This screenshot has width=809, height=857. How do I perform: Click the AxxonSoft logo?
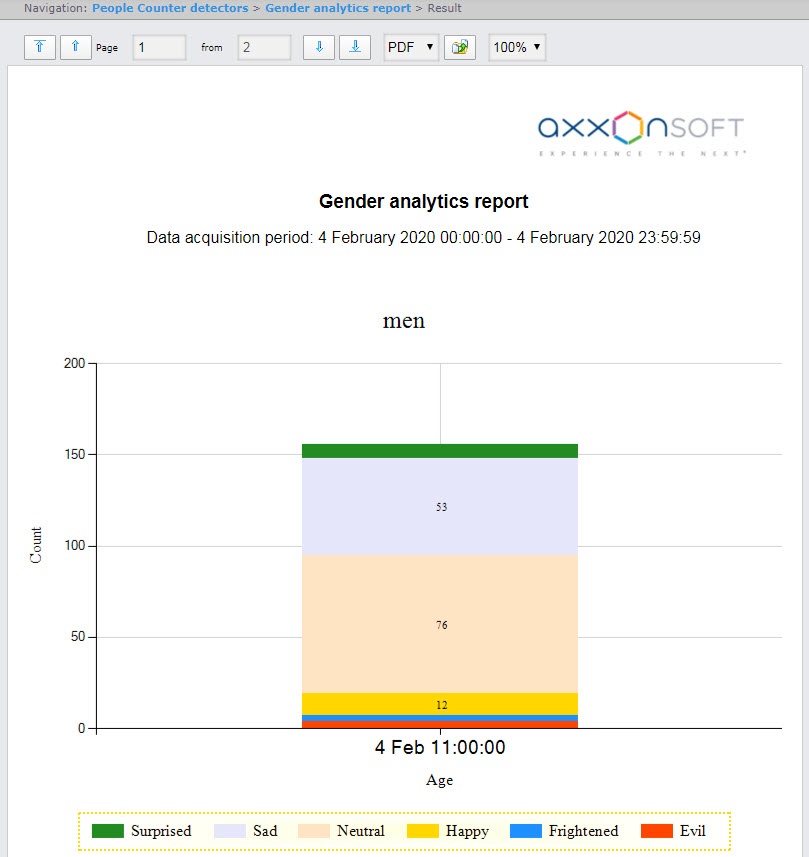pos(640,134)
